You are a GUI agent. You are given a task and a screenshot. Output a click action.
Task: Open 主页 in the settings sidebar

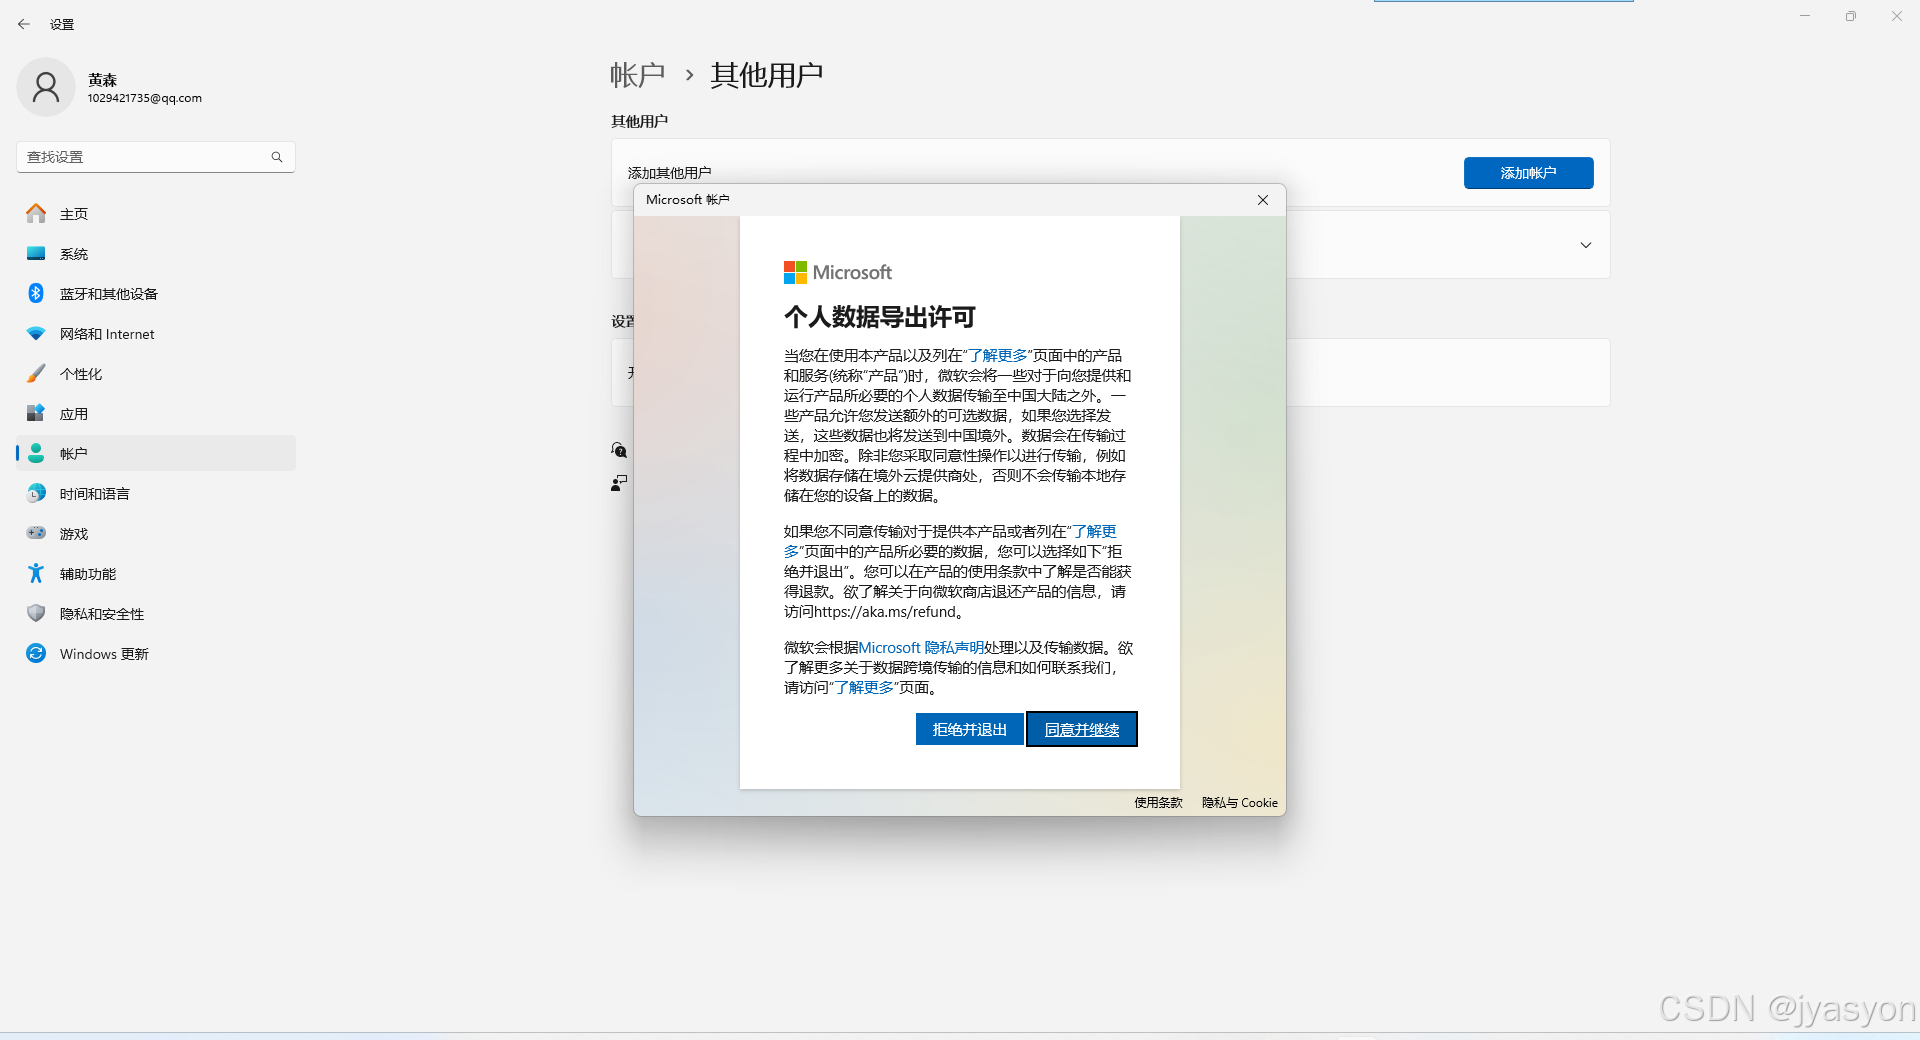click(x=156, y=213)
